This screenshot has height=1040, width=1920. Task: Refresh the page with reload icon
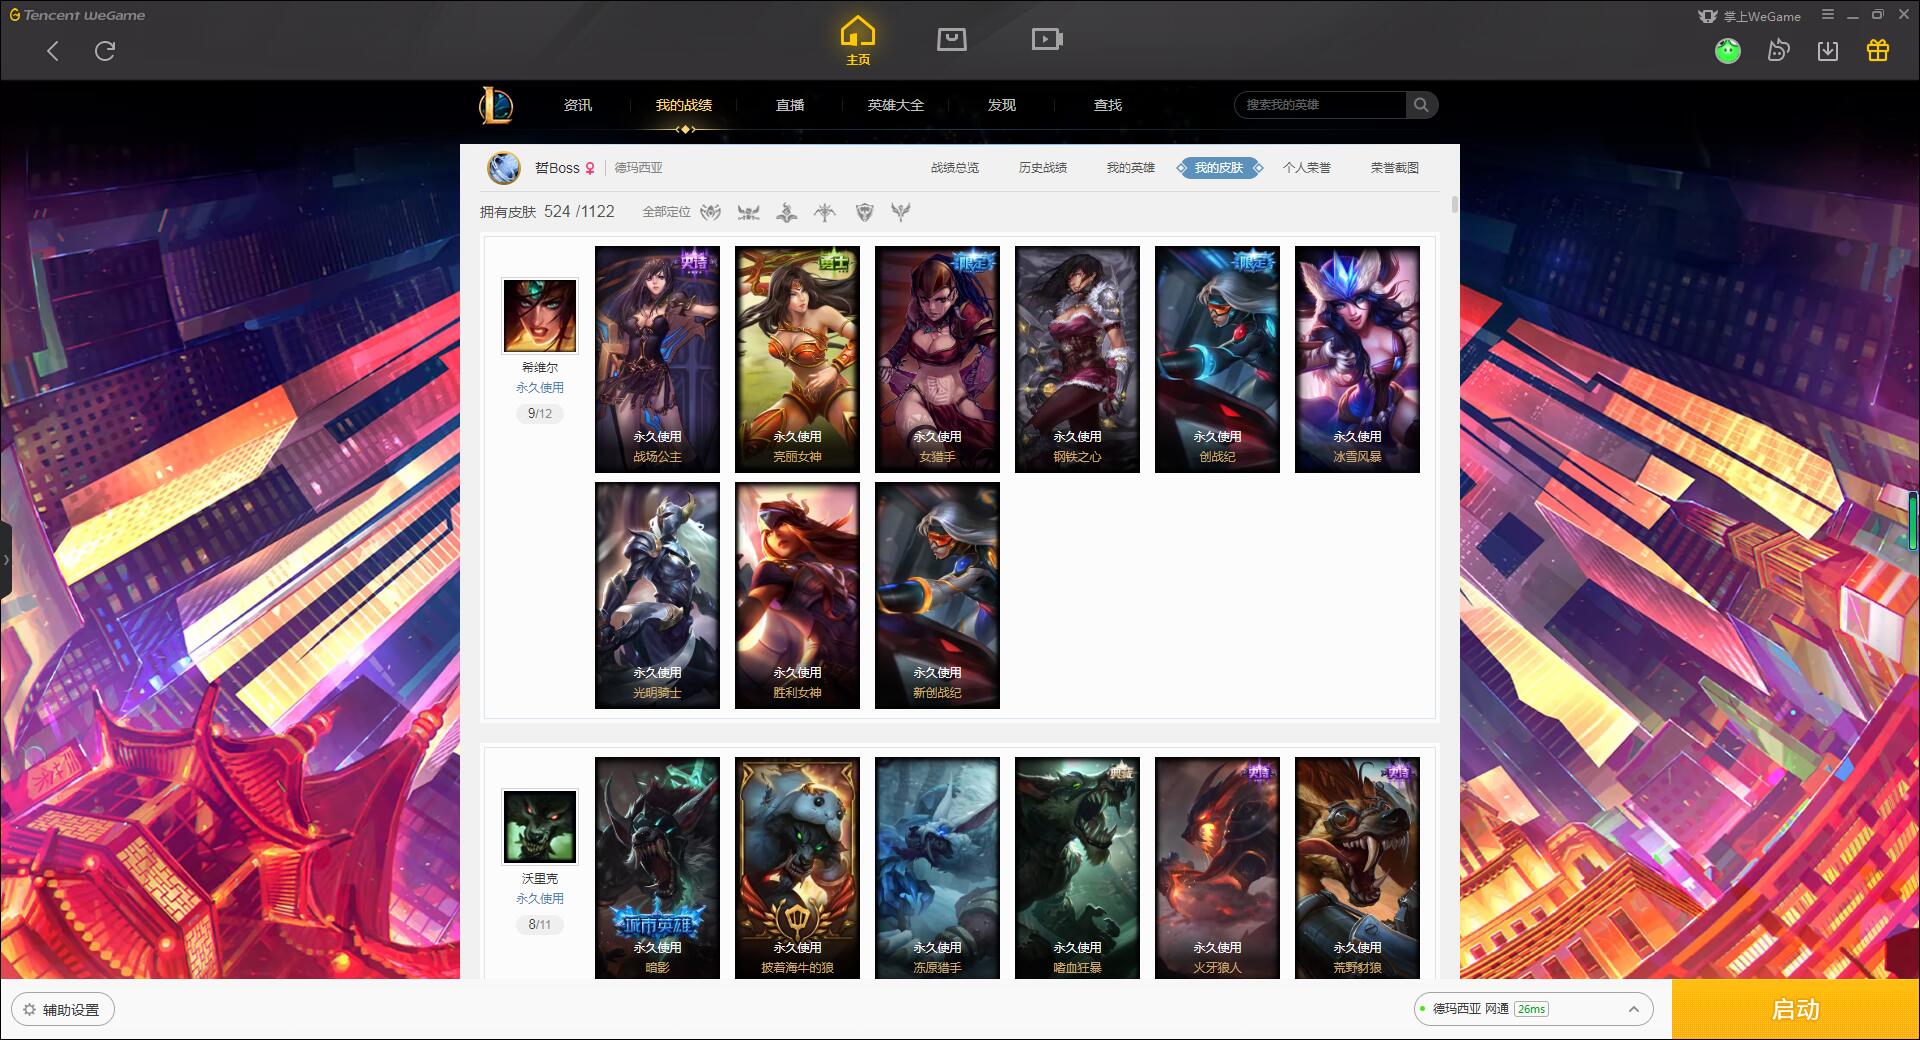(105, 51)
